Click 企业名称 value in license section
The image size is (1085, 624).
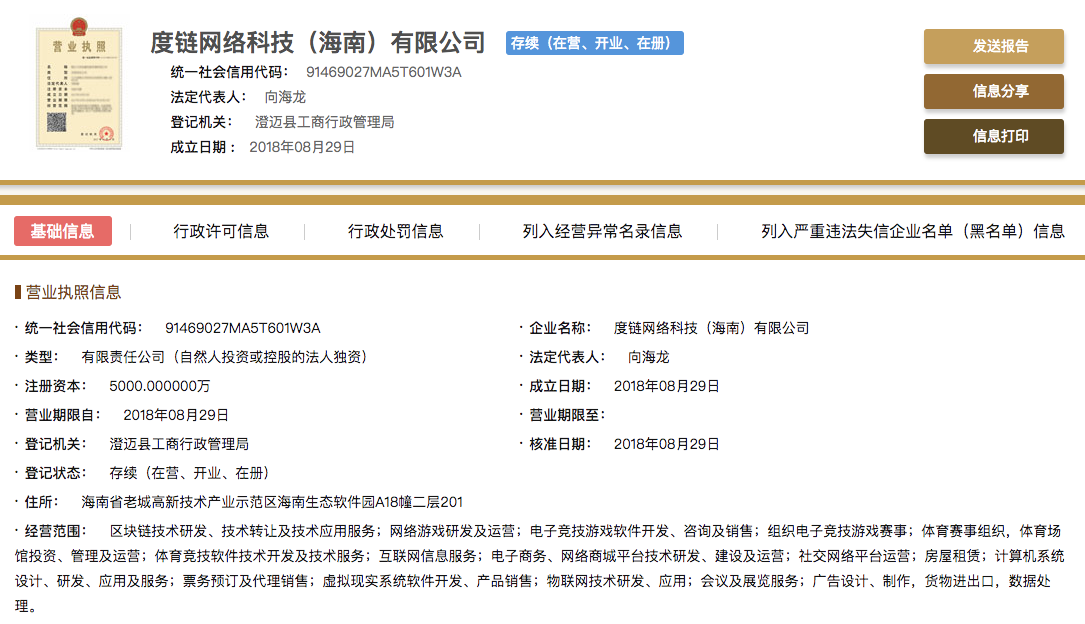tap(711, 328)
